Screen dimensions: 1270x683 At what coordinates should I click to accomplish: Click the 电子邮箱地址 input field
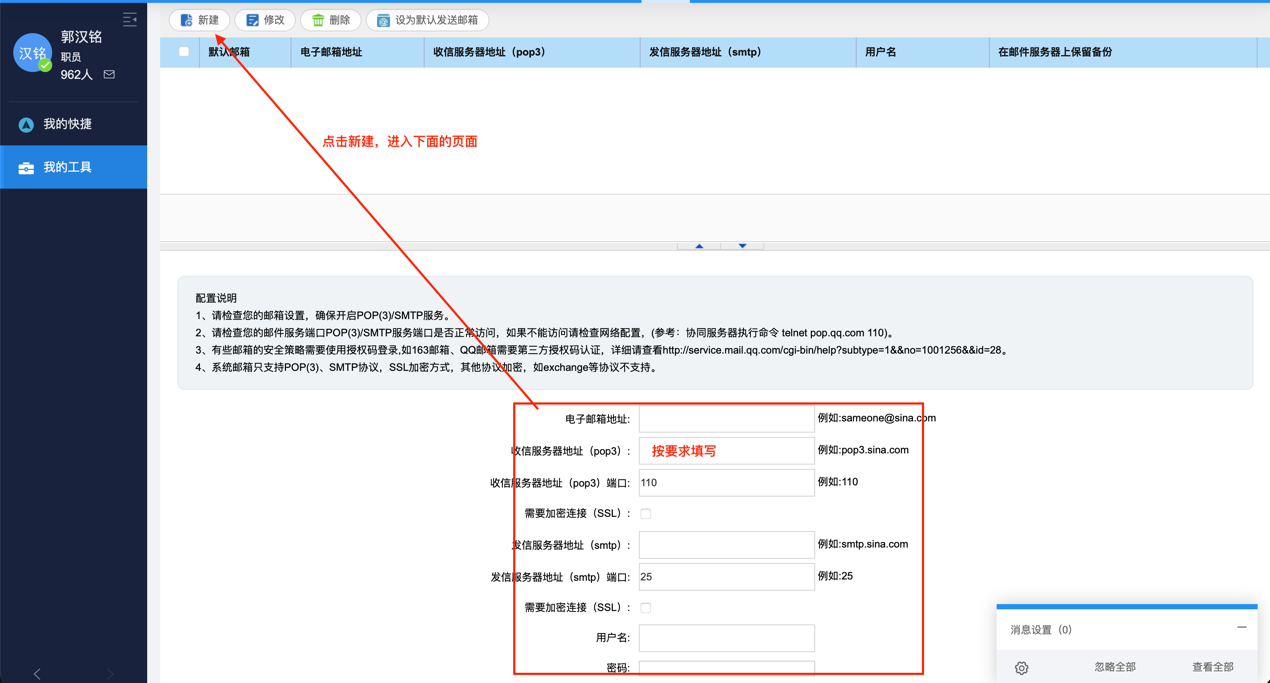tap(726, 418)
